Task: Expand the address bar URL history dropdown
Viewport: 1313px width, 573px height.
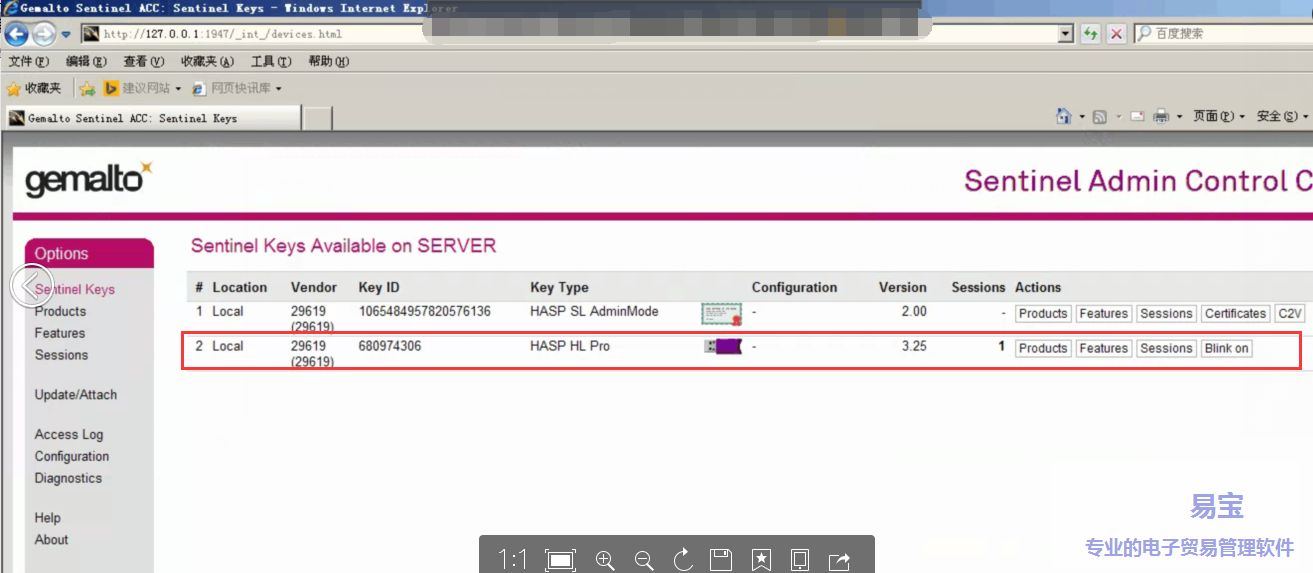Action: click(x=1066, y=34)
